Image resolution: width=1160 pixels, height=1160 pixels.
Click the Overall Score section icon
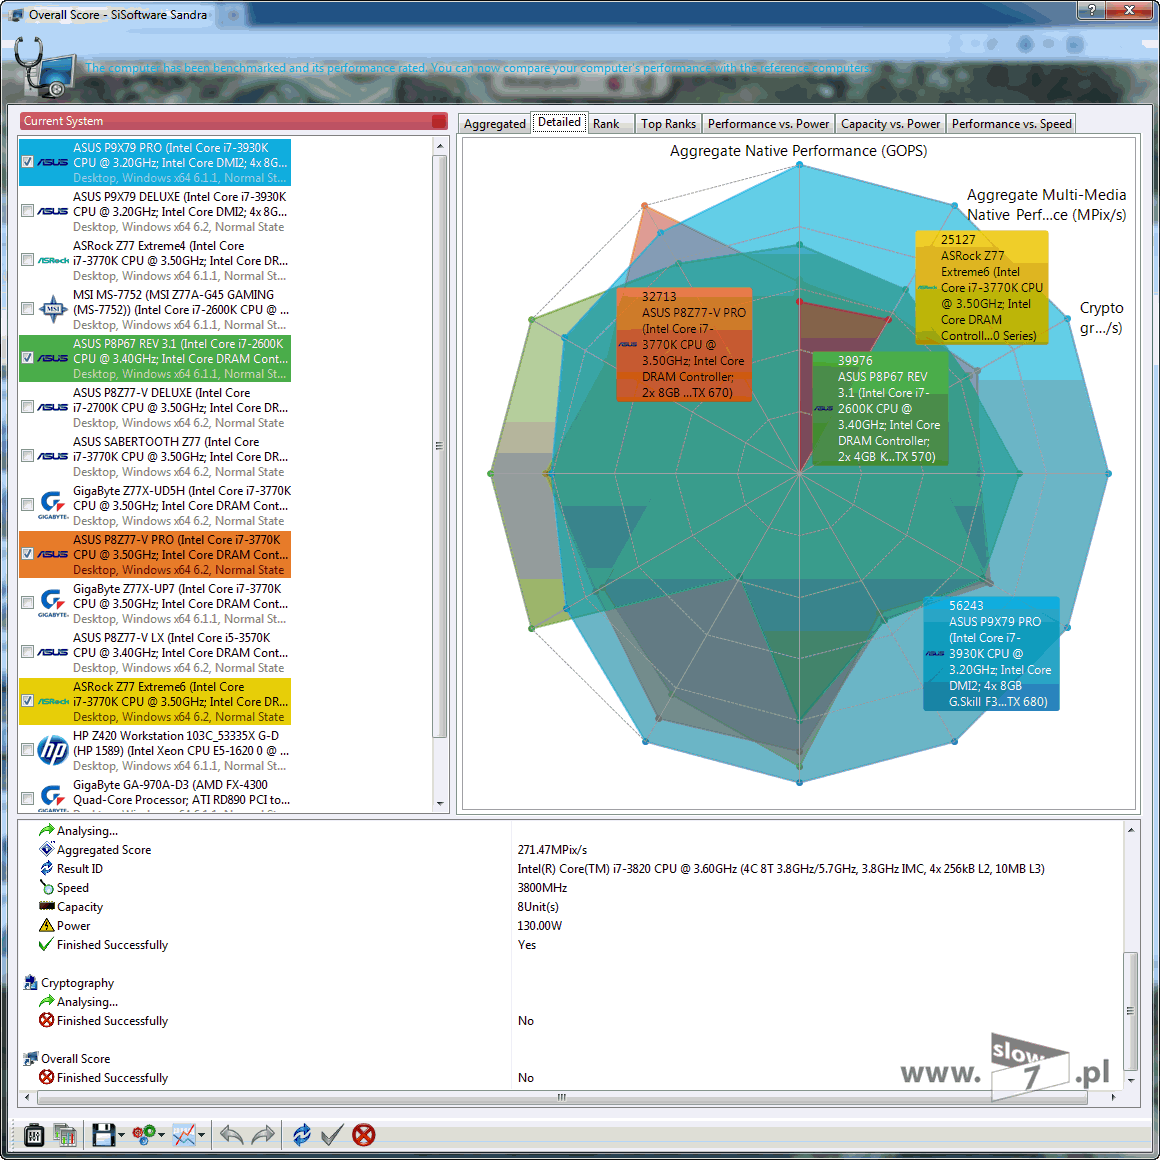30,1059
